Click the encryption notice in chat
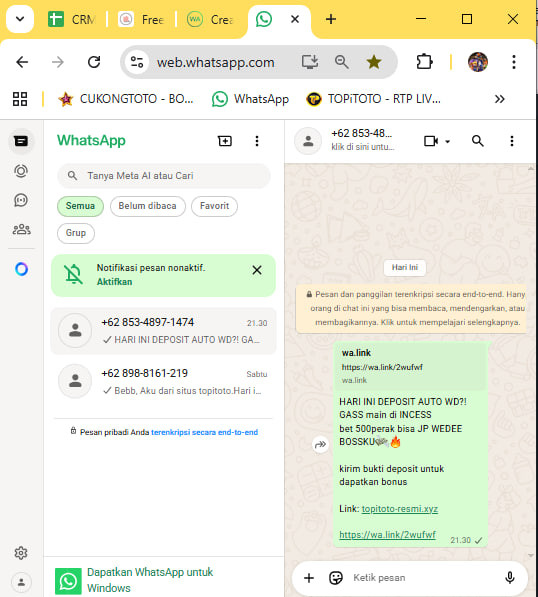Image resolution: width=538 pixels, height=597 pixels. [411, 308]
